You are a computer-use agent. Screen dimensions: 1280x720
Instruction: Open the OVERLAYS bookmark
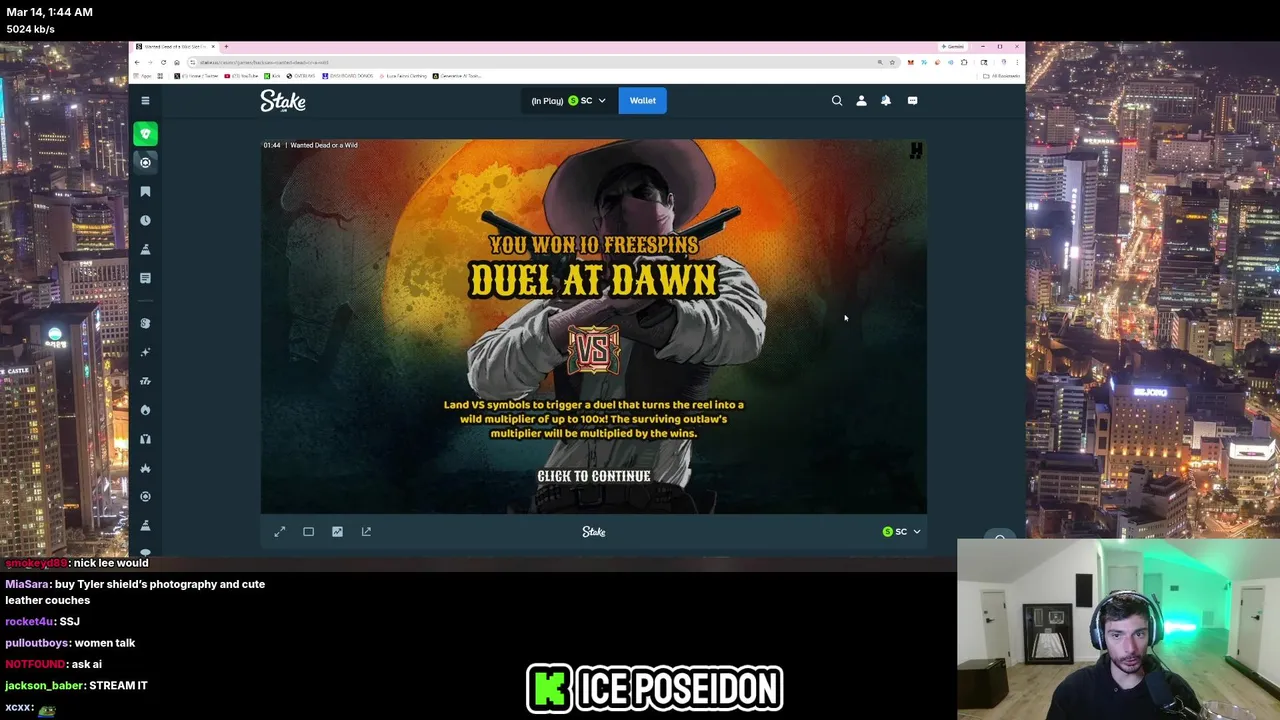click(x=302, y=76)
